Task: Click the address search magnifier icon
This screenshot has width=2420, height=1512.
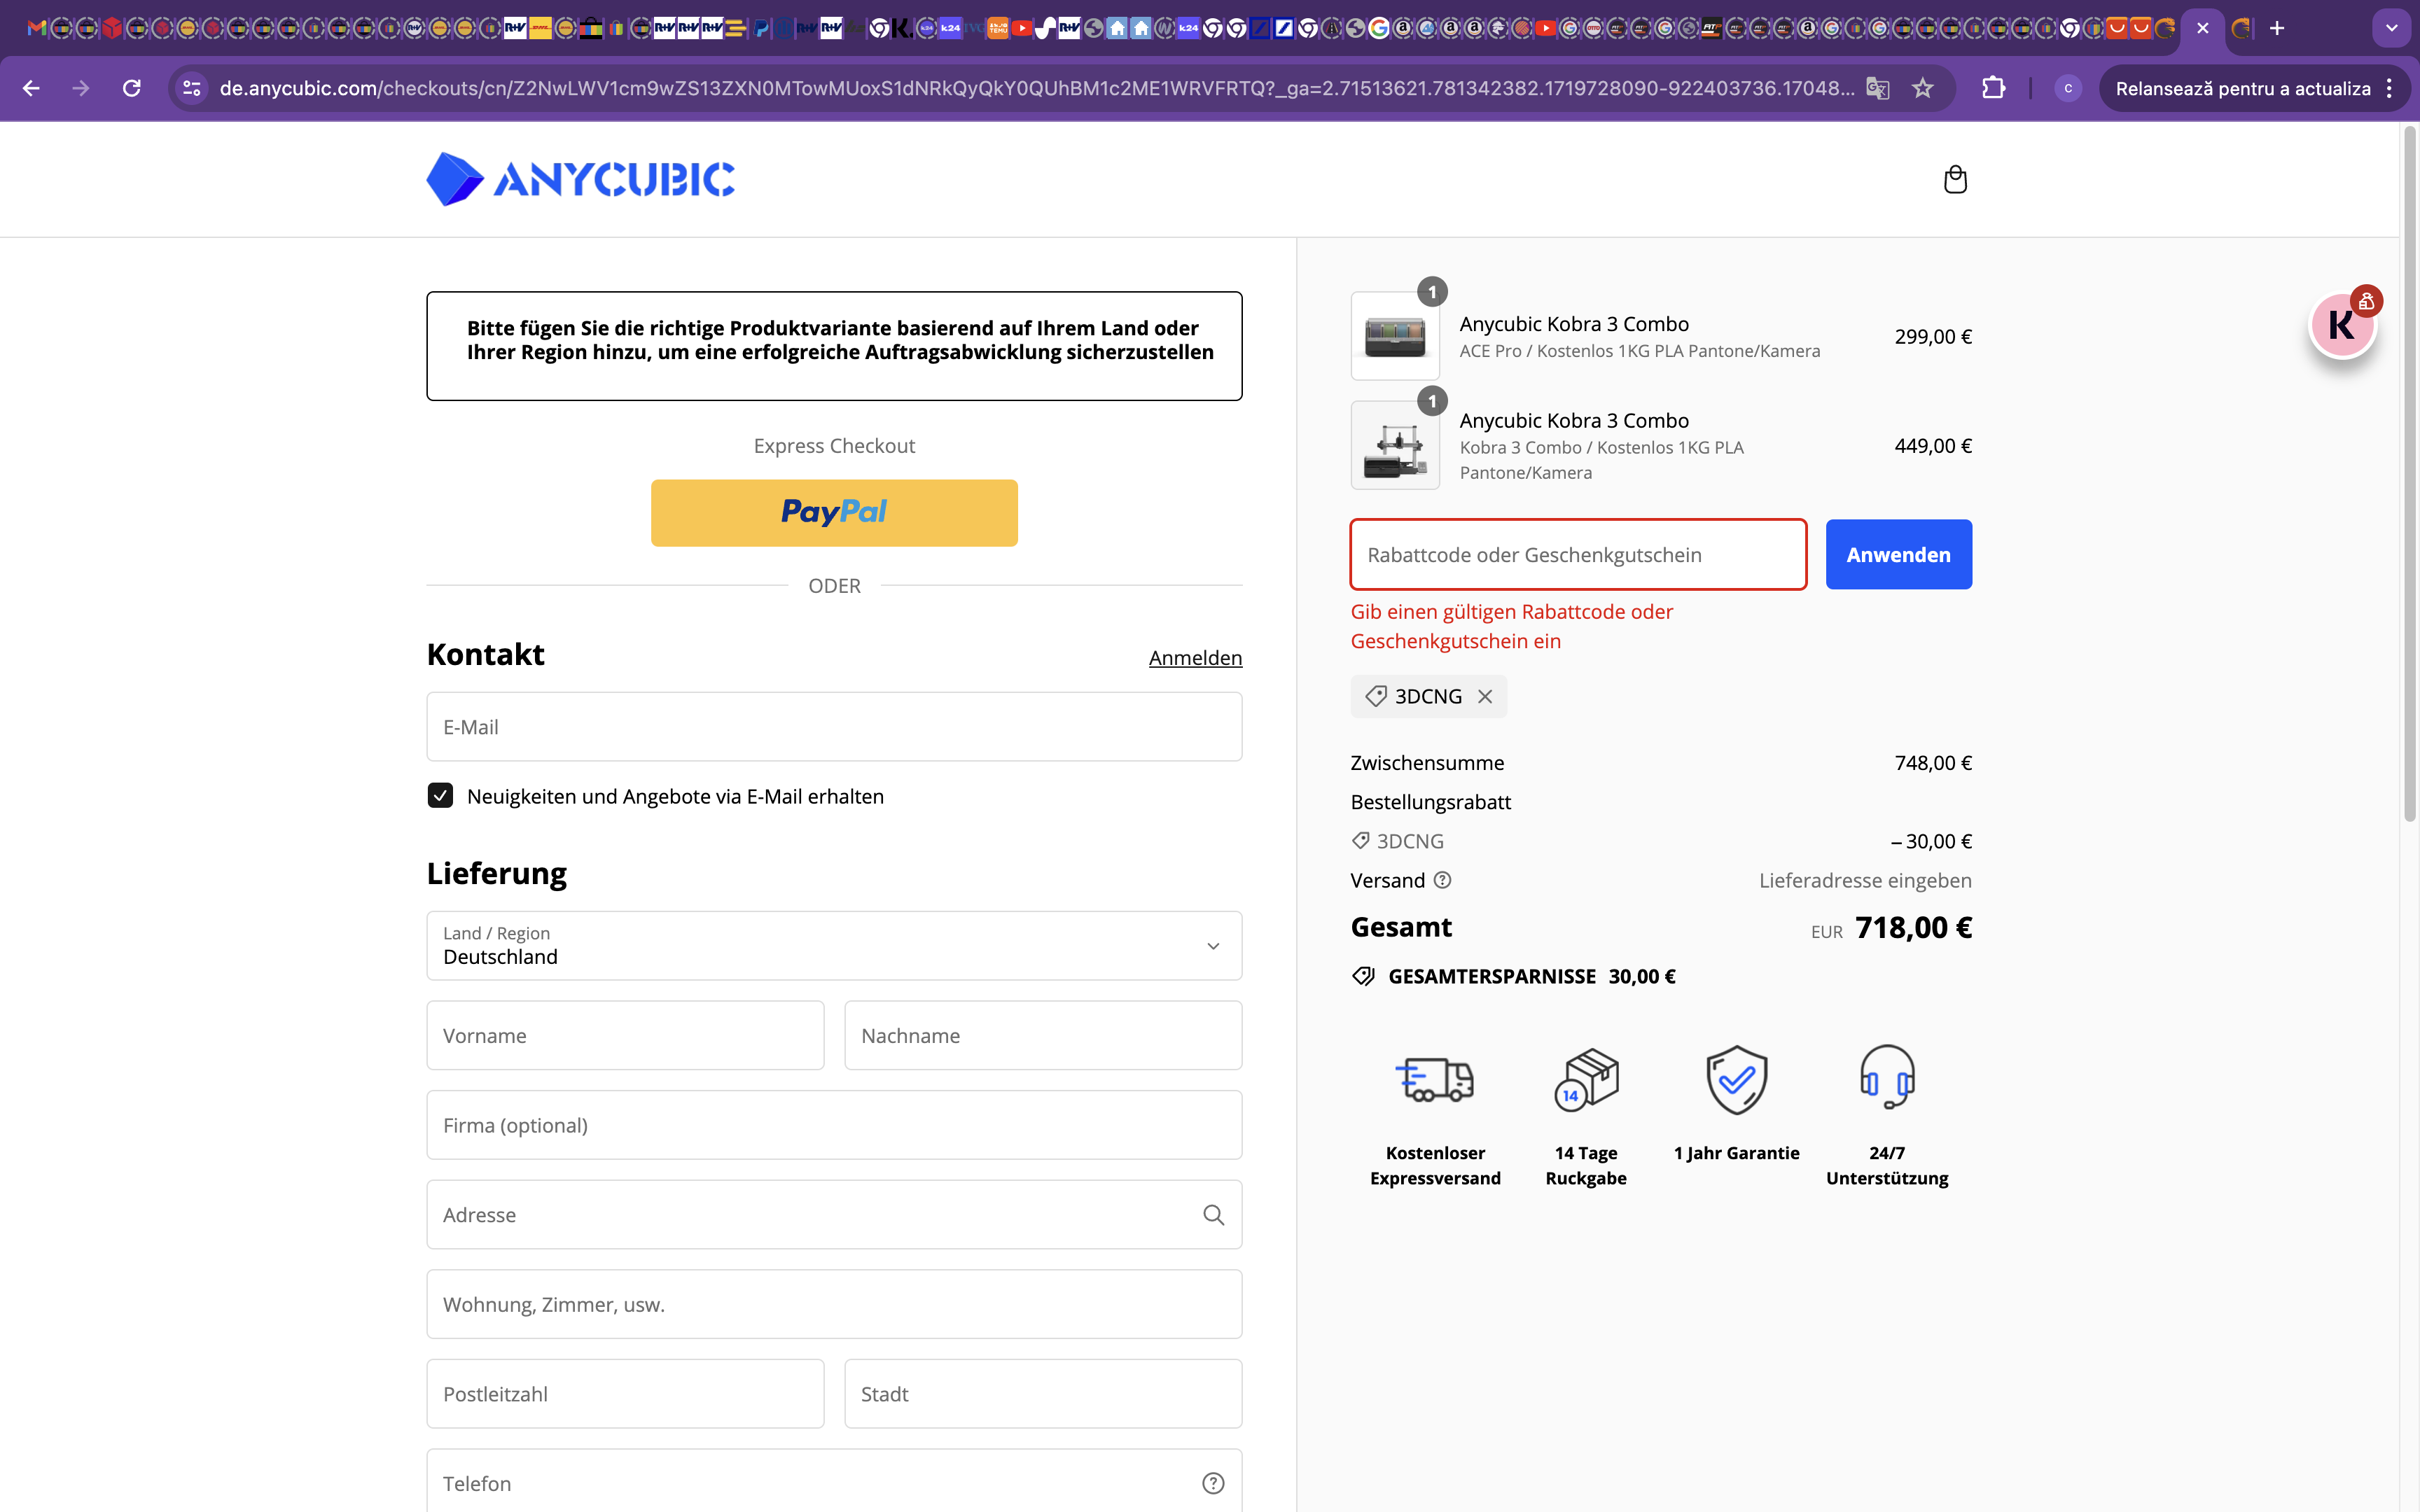Action: (1213, 1215)
